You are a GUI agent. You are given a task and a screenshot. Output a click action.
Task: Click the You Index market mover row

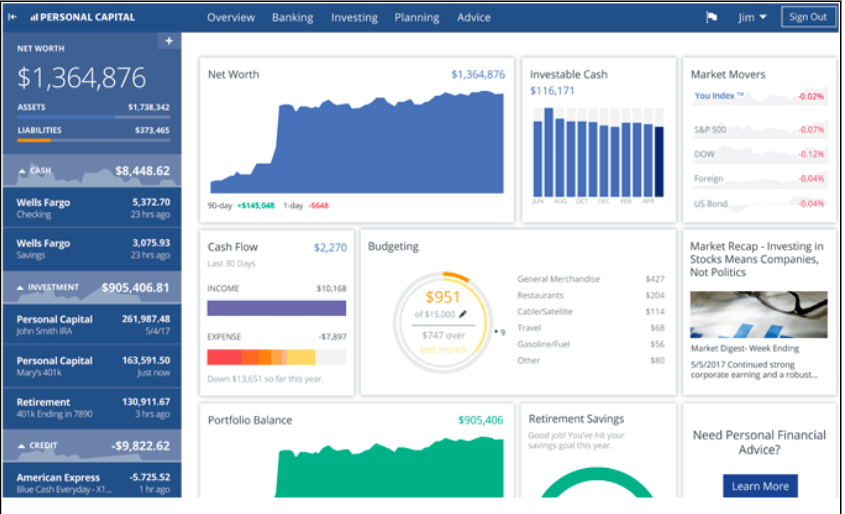pyautogui.click(x=759, y=96)
